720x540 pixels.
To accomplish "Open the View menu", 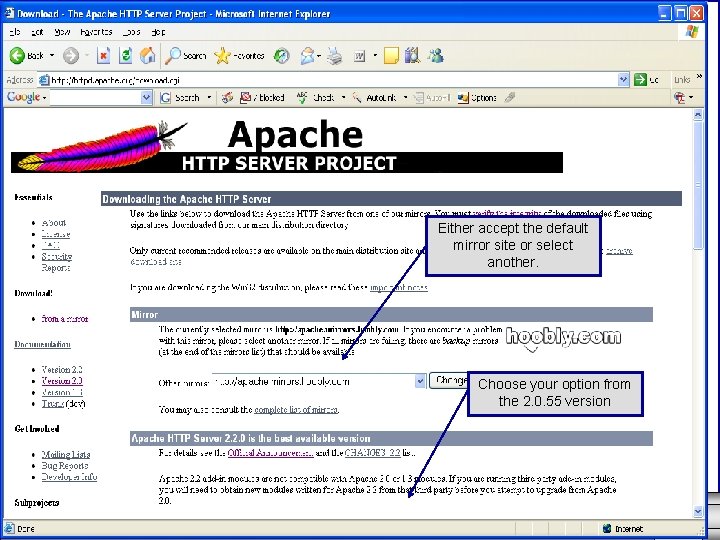I will [62, 32].
